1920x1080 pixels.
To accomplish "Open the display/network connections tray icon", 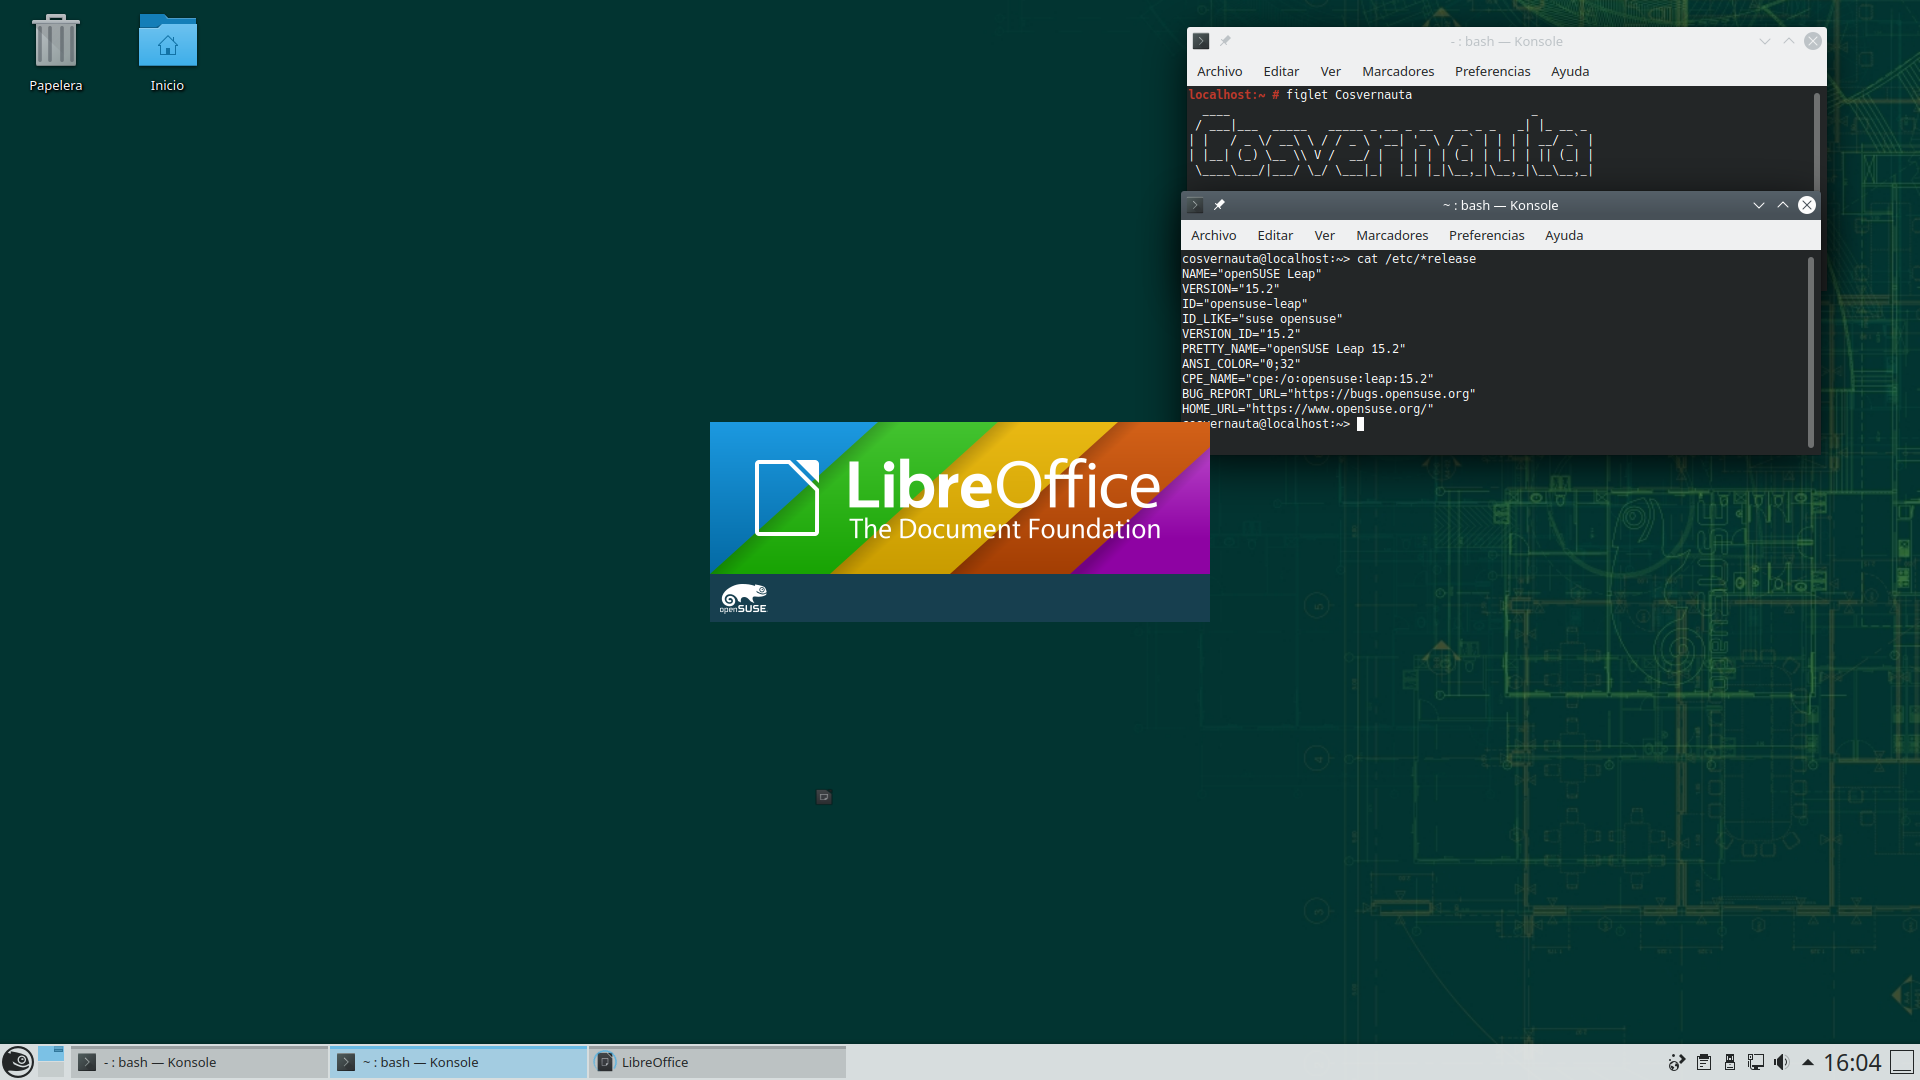I will [1756, 1062].
